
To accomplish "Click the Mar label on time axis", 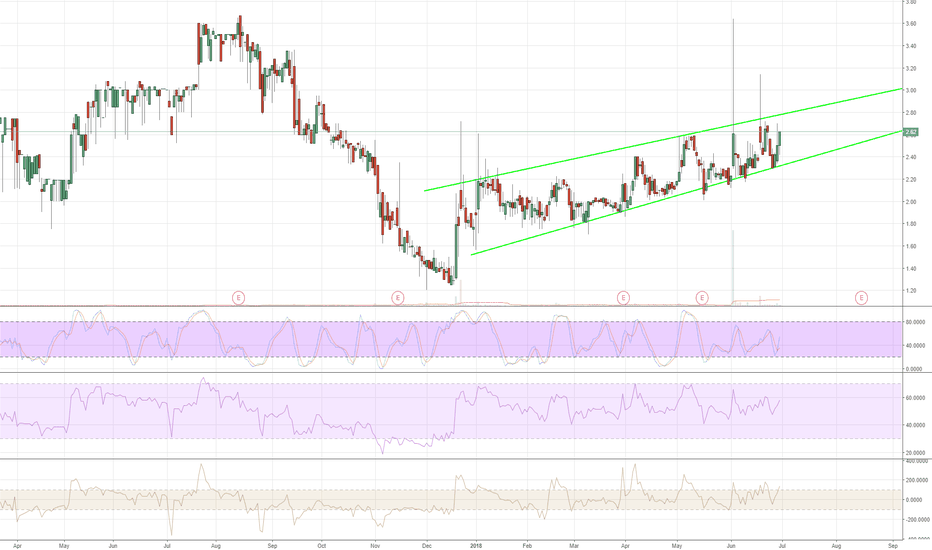I will click(574, 545).
